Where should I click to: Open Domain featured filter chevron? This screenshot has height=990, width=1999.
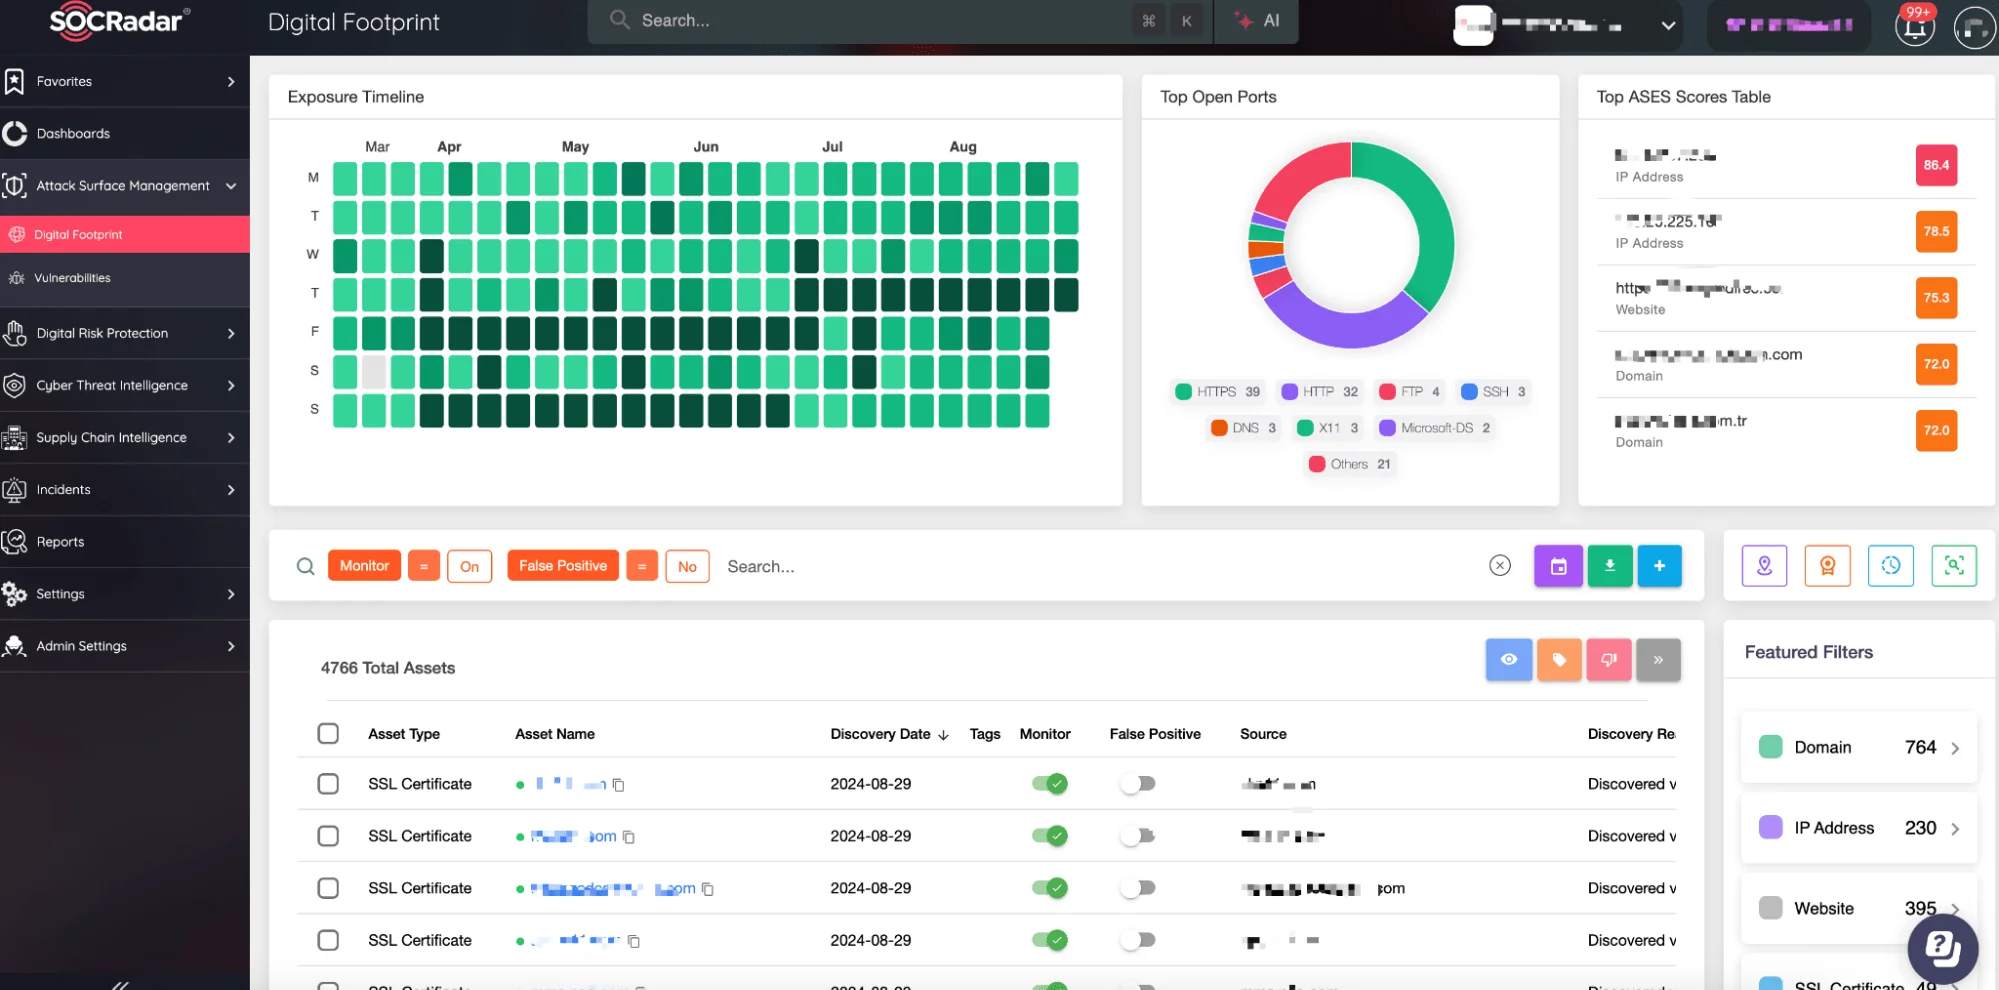click(1955, 748)
